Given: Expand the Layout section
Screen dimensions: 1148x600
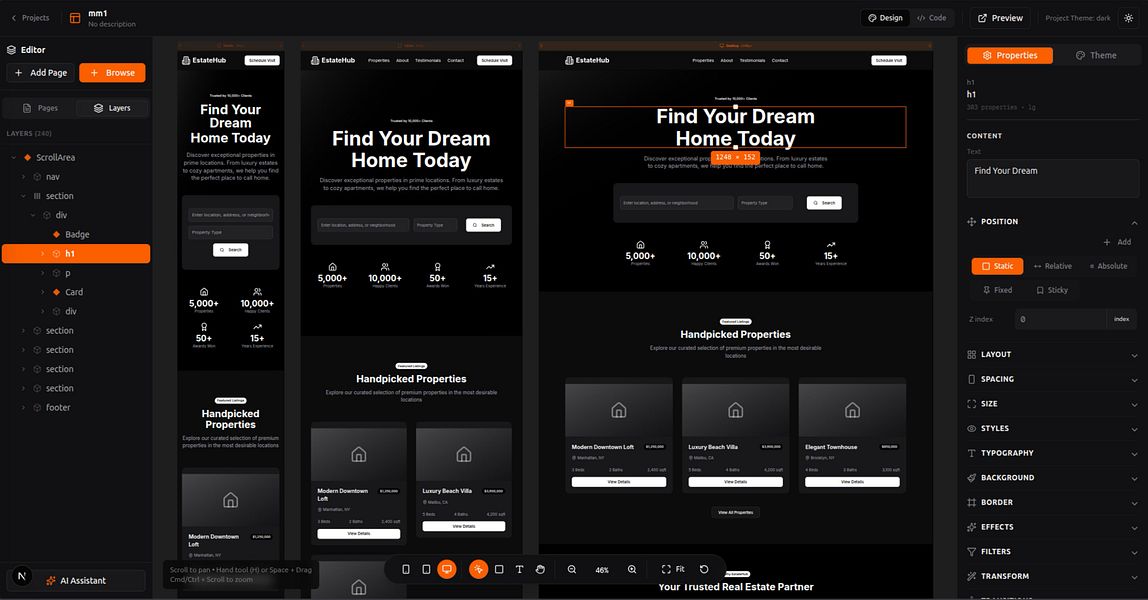Looking at the screenshot, I should 1053,355.
